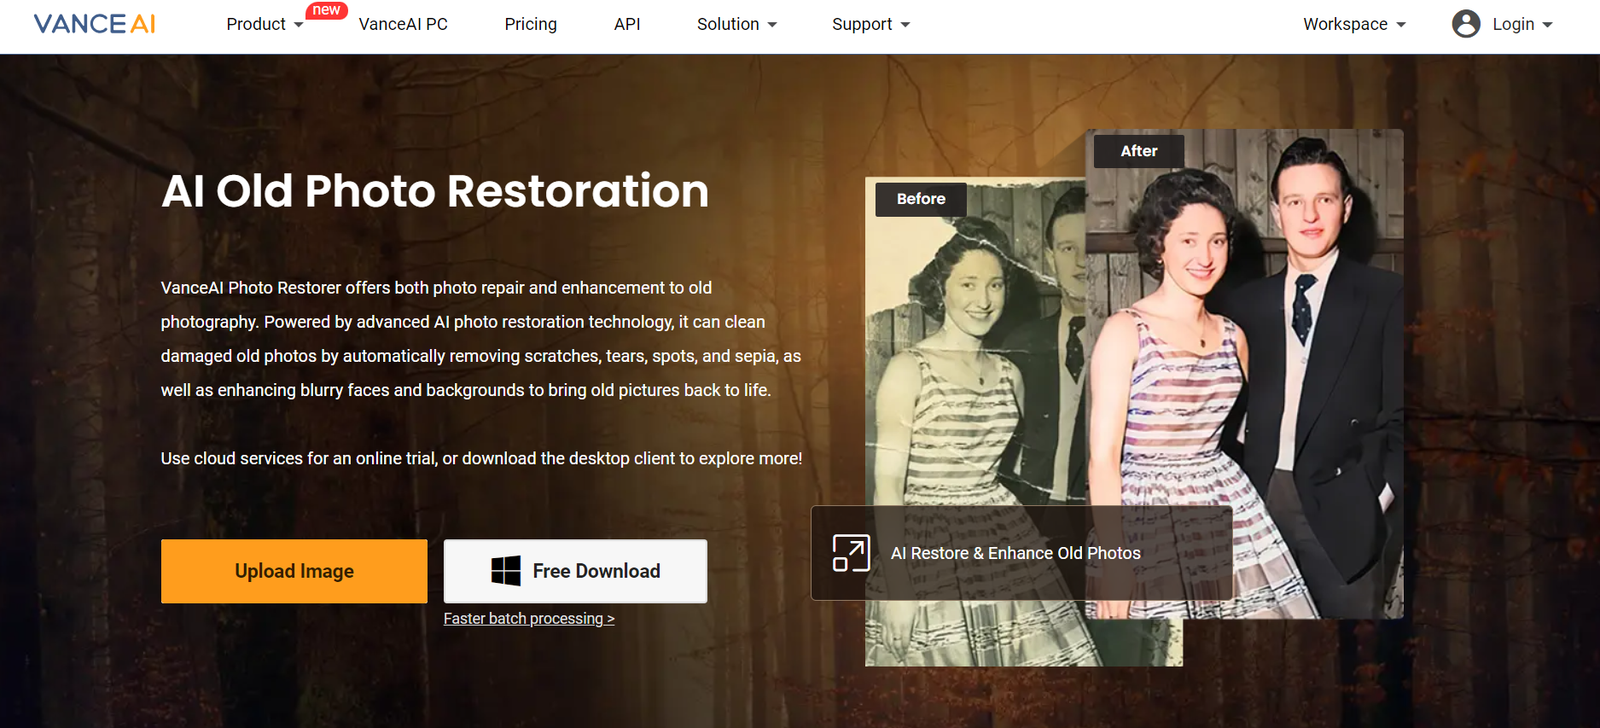Image resolution: width=1600 pixels, height=728 pixels.
Task: Open the Workspace dropdown
Action: click(1353, 24)
